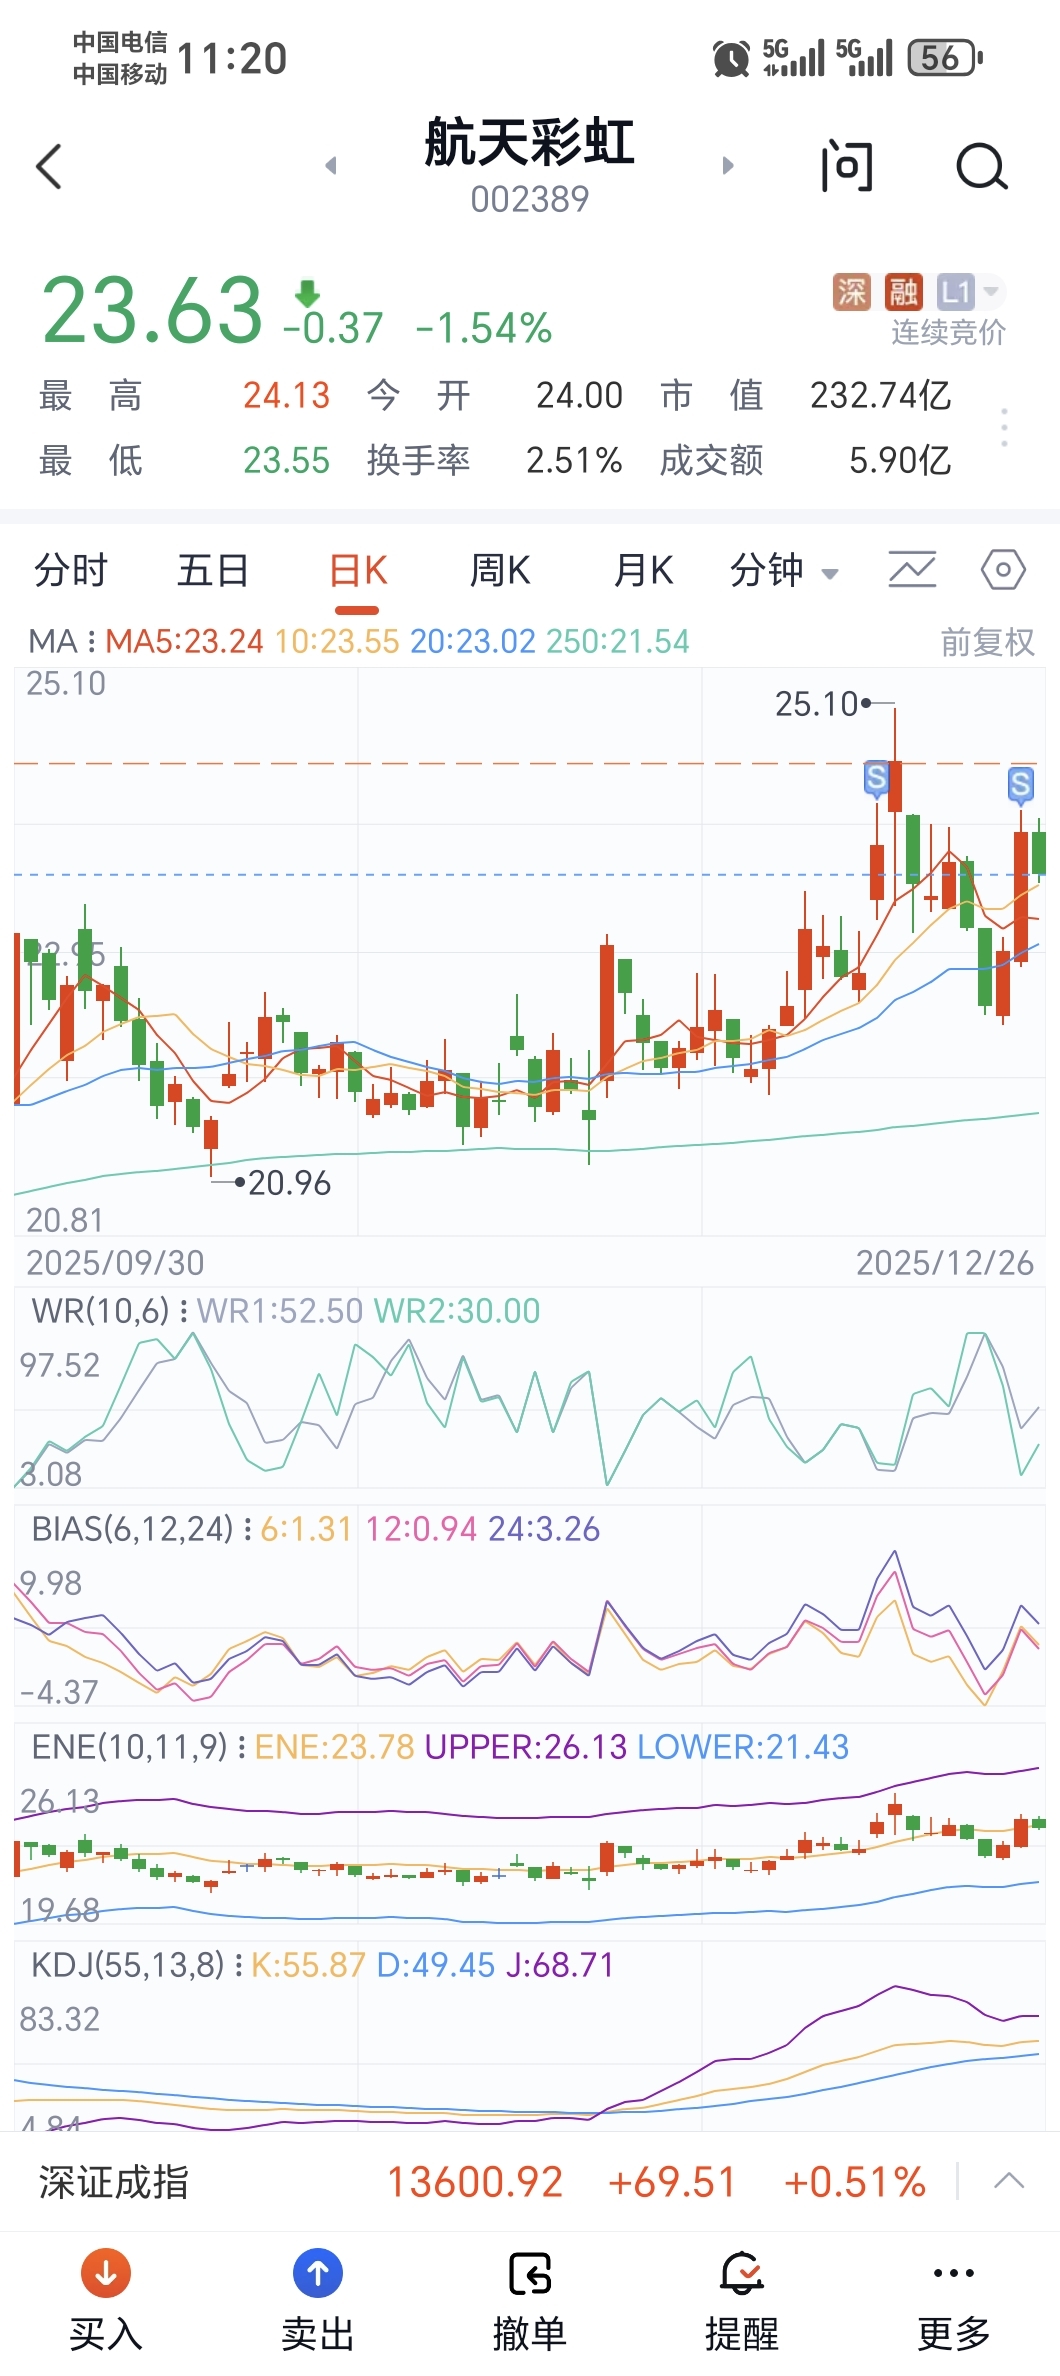Open three-dot menu beside market data
The height and width of the screenshot is (2376, 1060).
point(1004,428)
